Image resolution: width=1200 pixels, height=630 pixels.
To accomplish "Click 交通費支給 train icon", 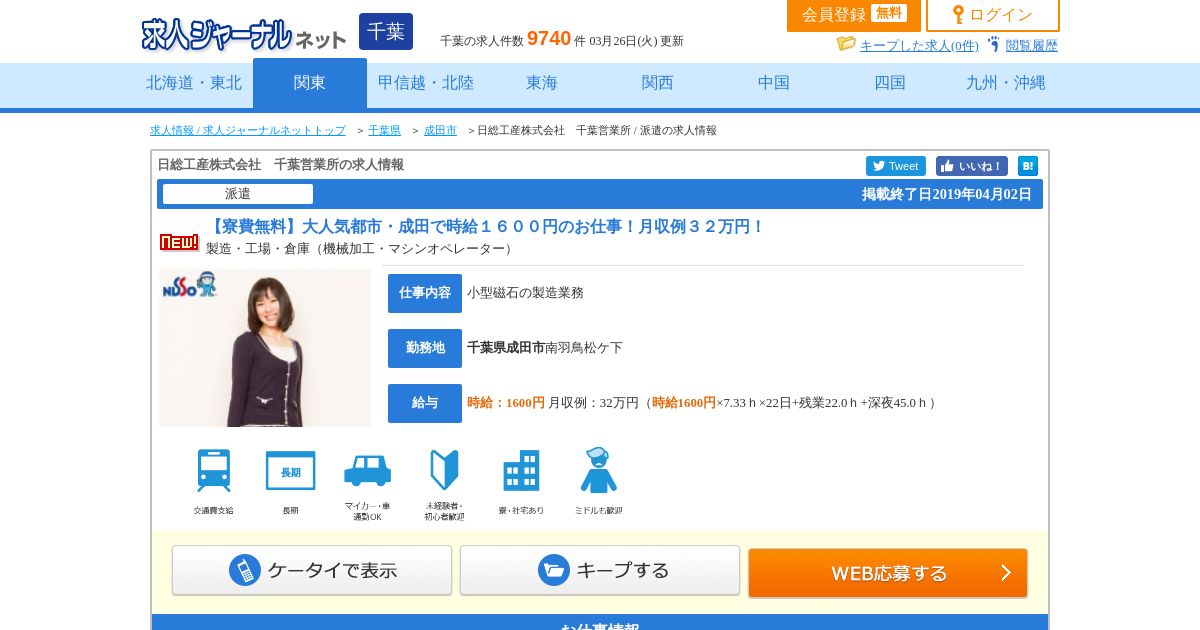I will point(214,470).
